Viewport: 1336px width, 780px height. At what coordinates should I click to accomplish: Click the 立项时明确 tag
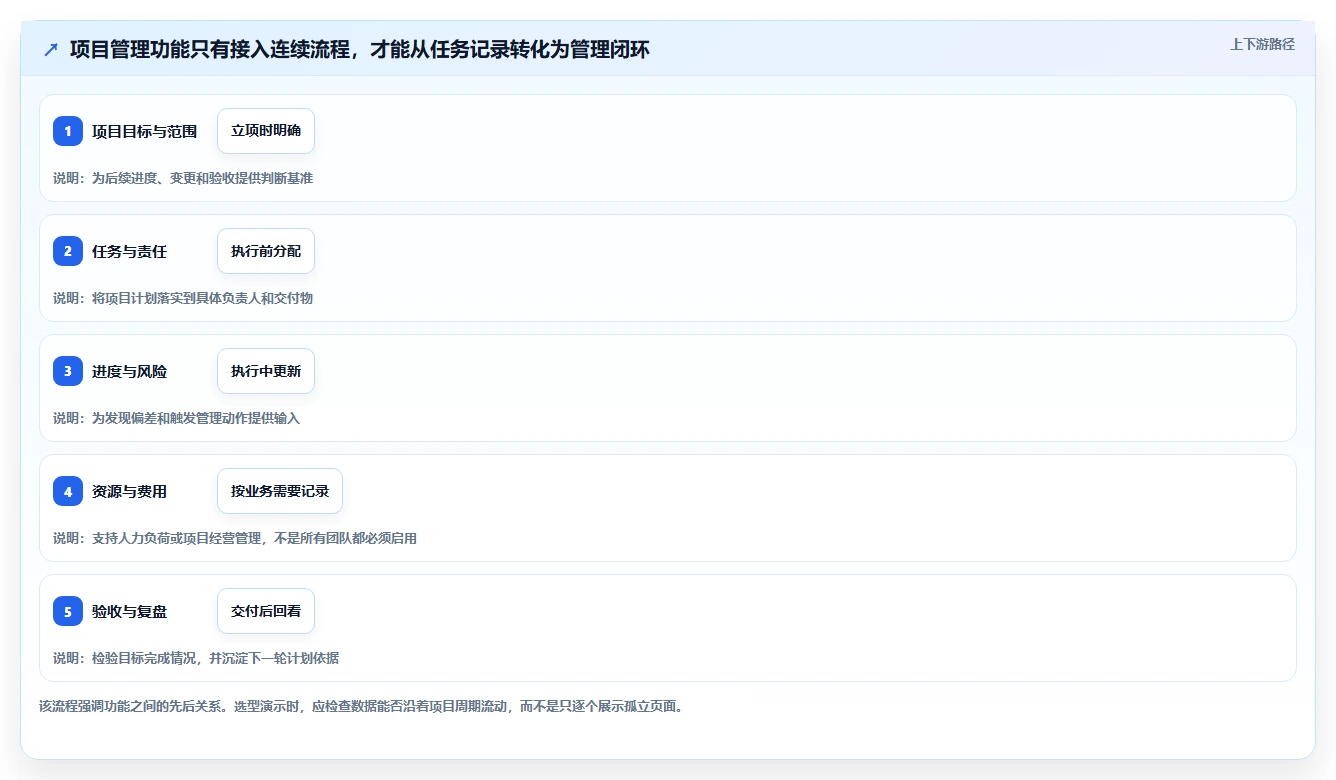pyautogui.click(x=266, y=131)
